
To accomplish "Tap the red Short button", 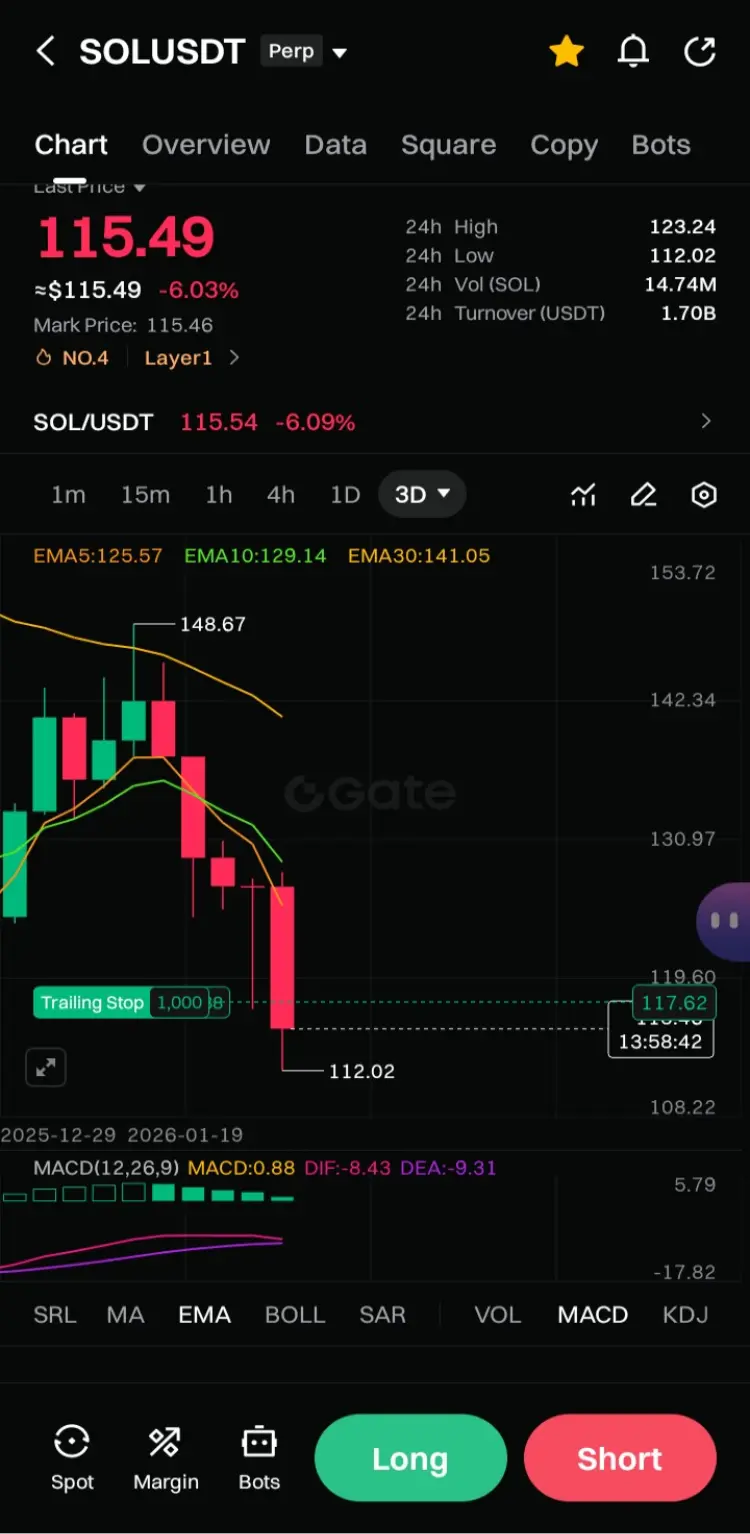I will (620, 1459).
